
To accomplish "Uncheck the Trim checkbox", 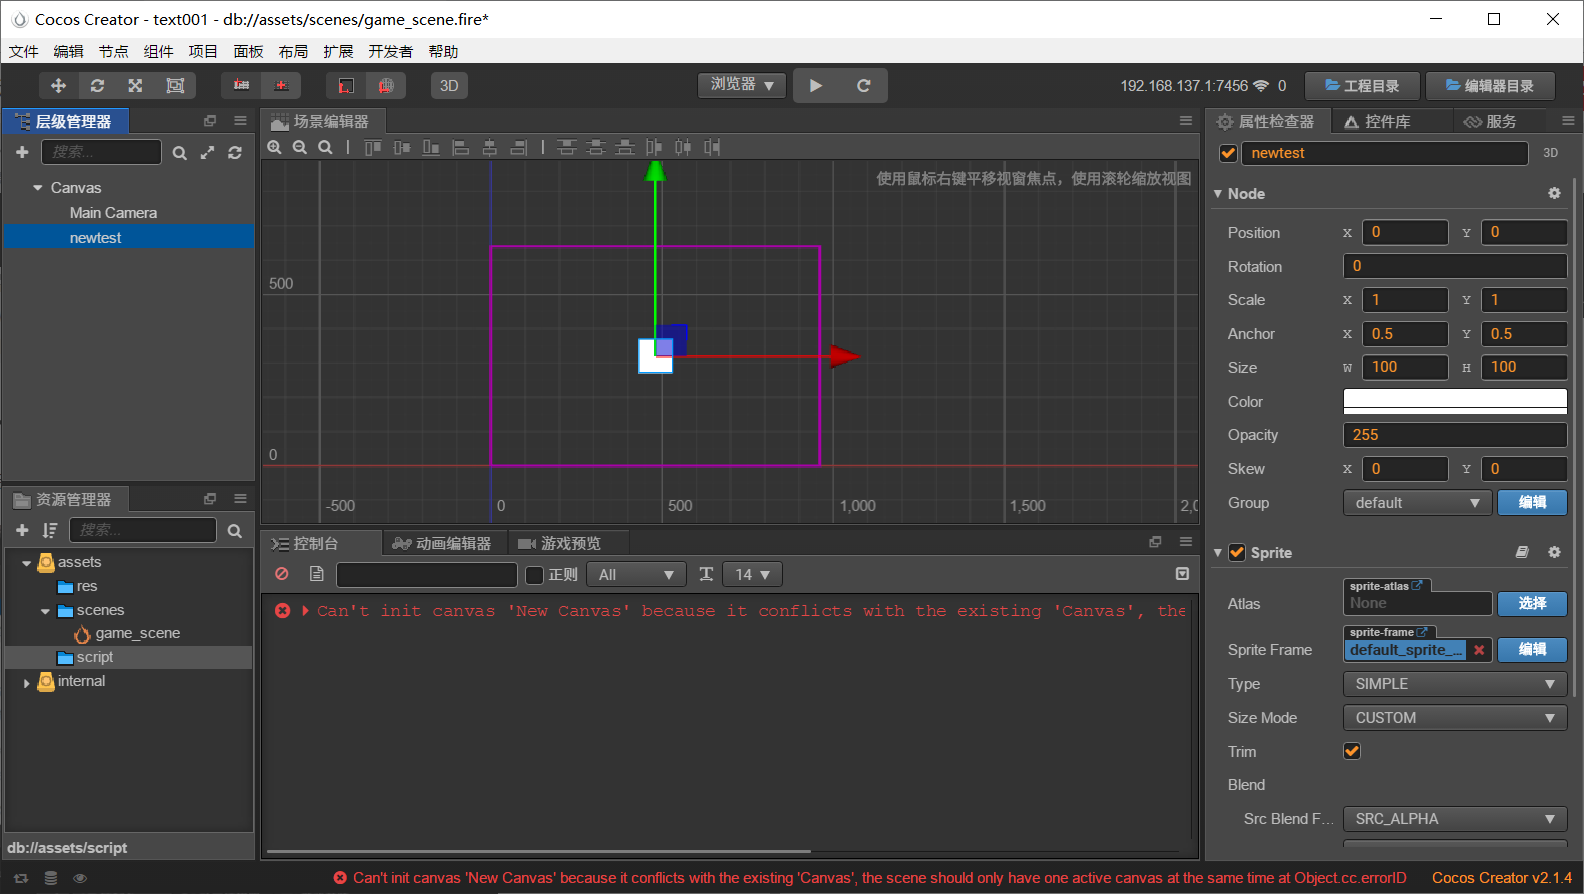I will (x=1352, y=751).
